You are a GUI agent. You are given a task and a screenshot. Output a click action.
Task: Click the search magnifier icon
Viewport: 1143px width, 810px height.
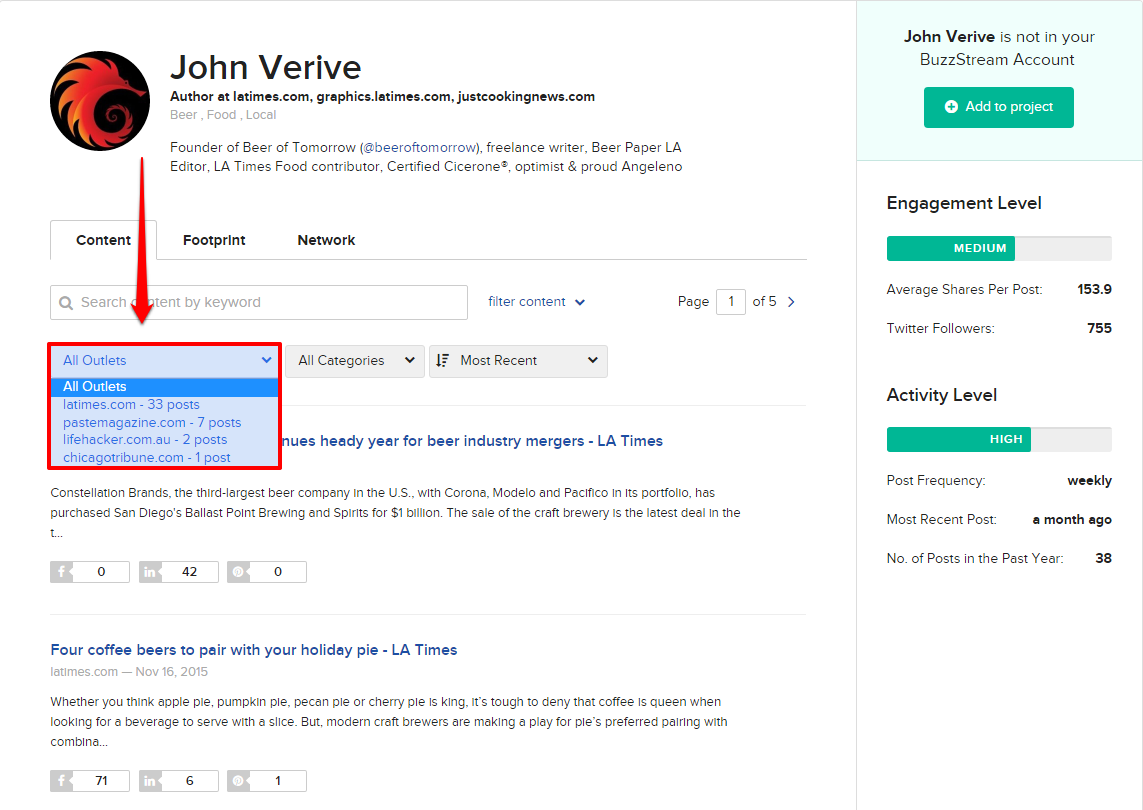66,302
